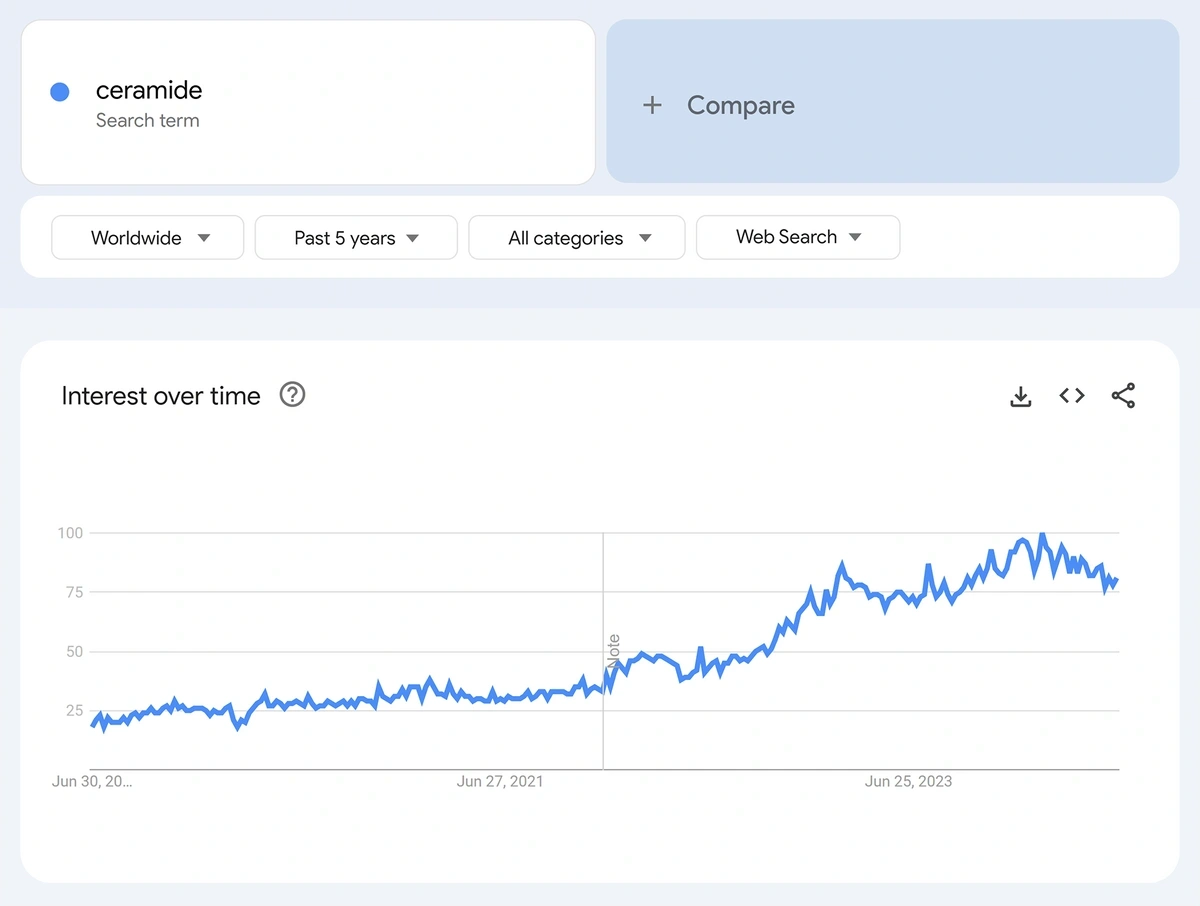
Task: Click the Jun 27, 2021 date marker
Action: coord(500,781)
